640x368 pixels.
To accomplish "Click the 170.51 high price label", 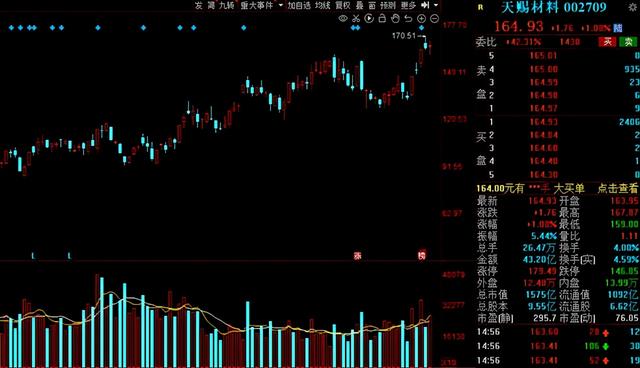I will (x=404, y=36).
